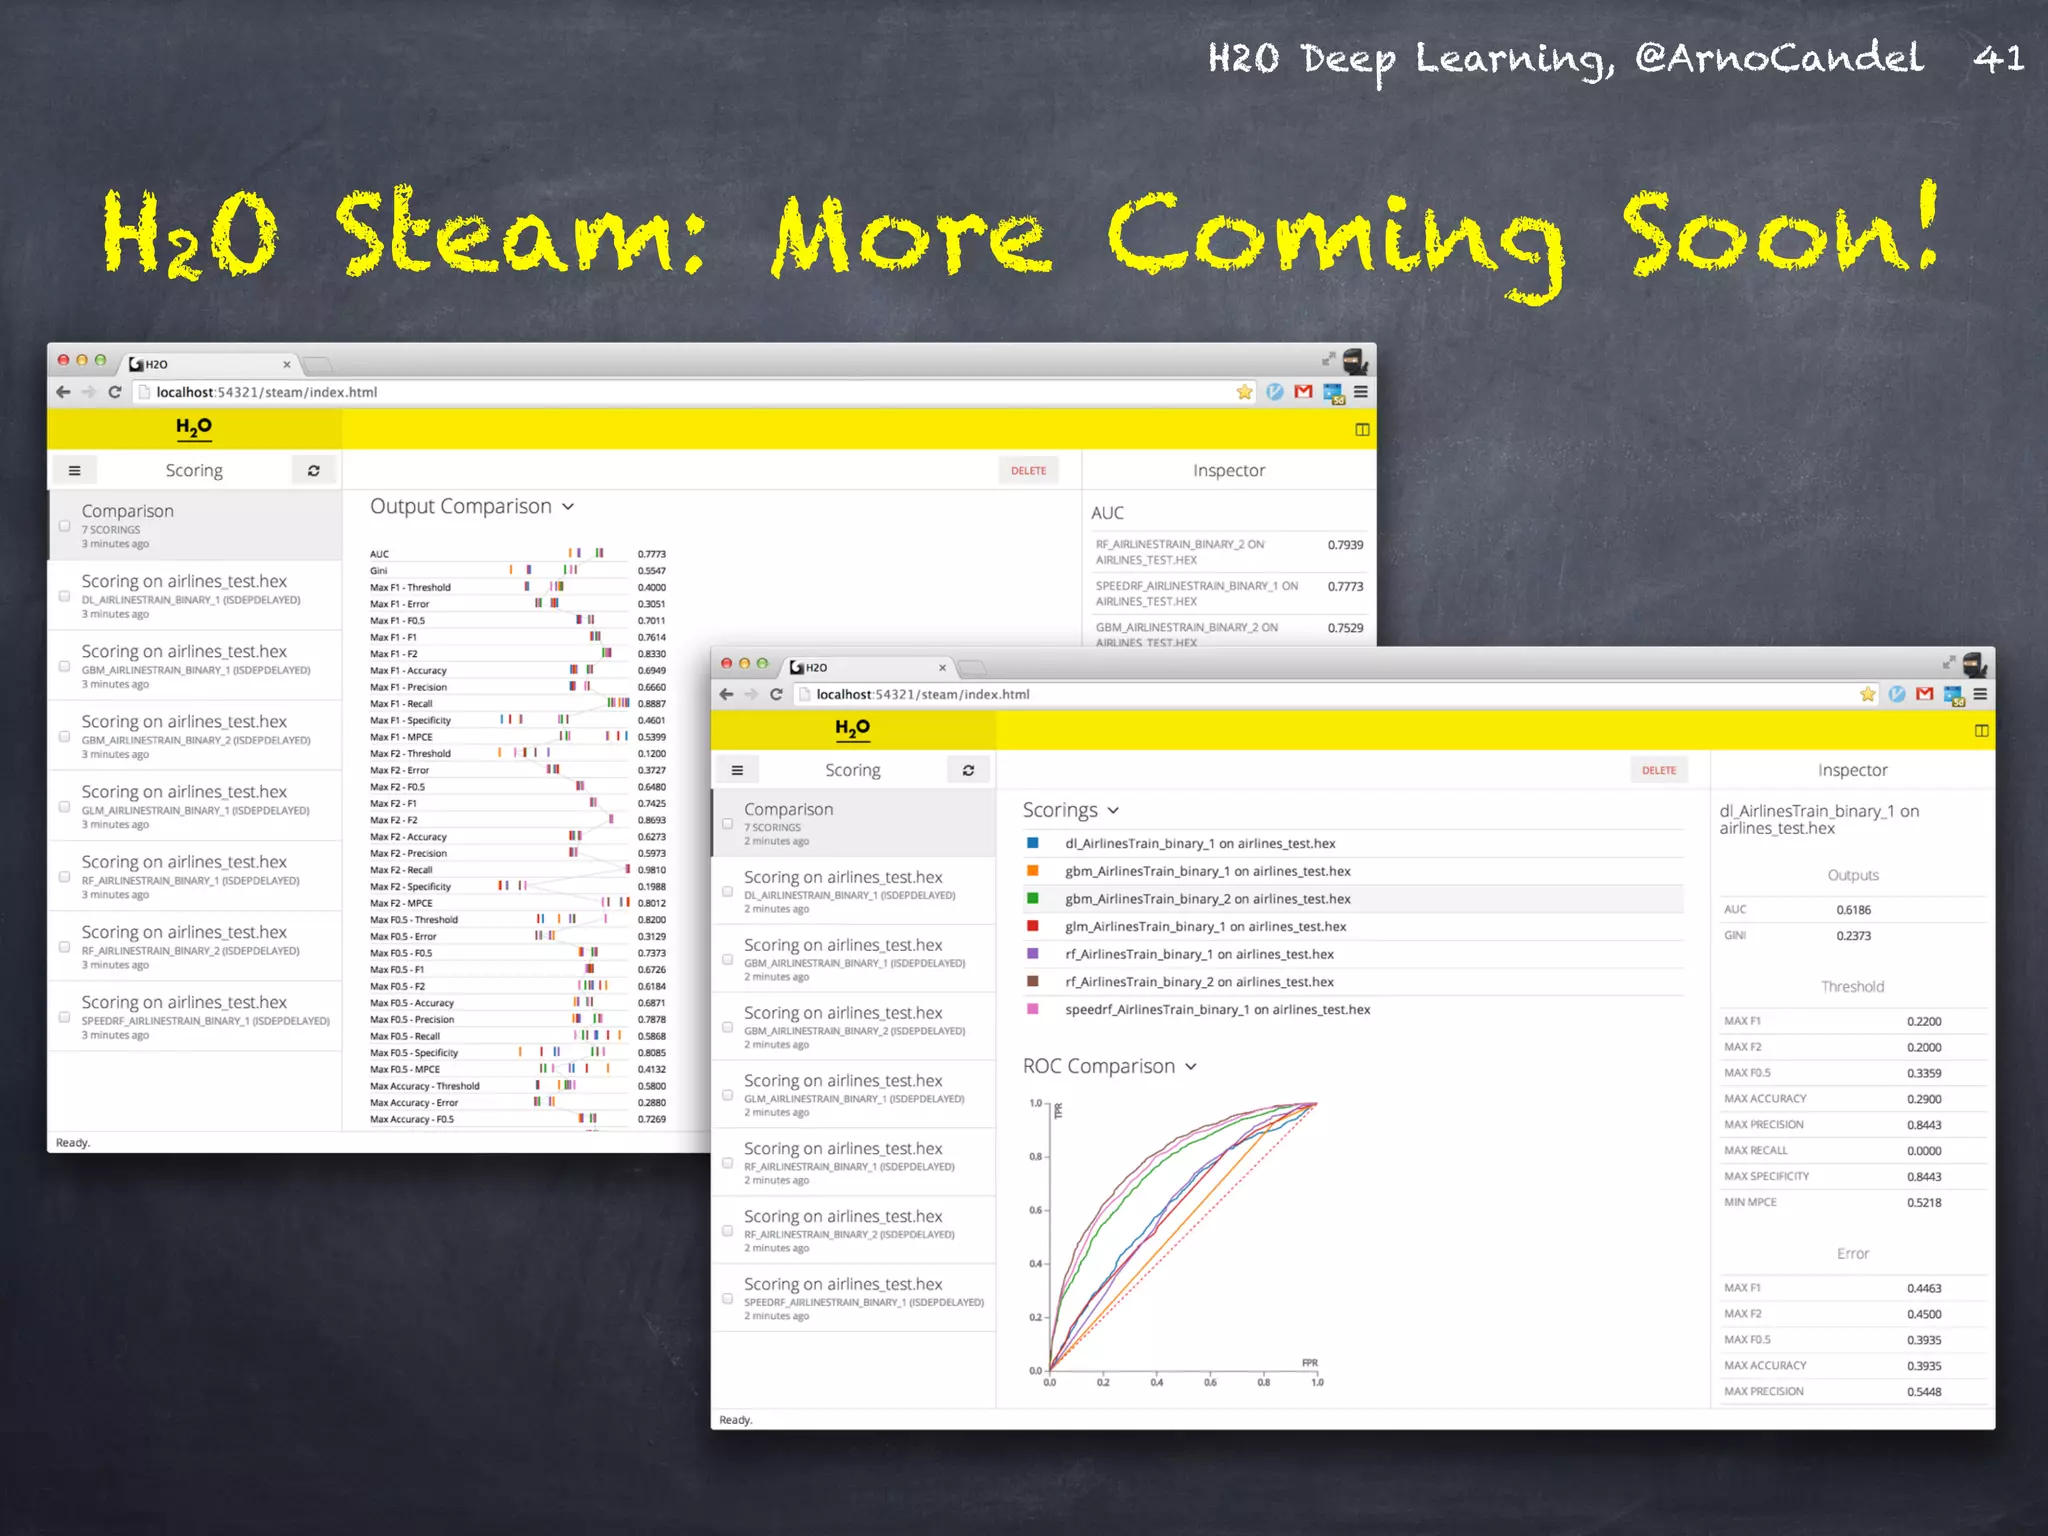Check RF_AIRLINESTRAIN_BINARY_2 scoring checkbox in front window

(x=727, y=1231)
